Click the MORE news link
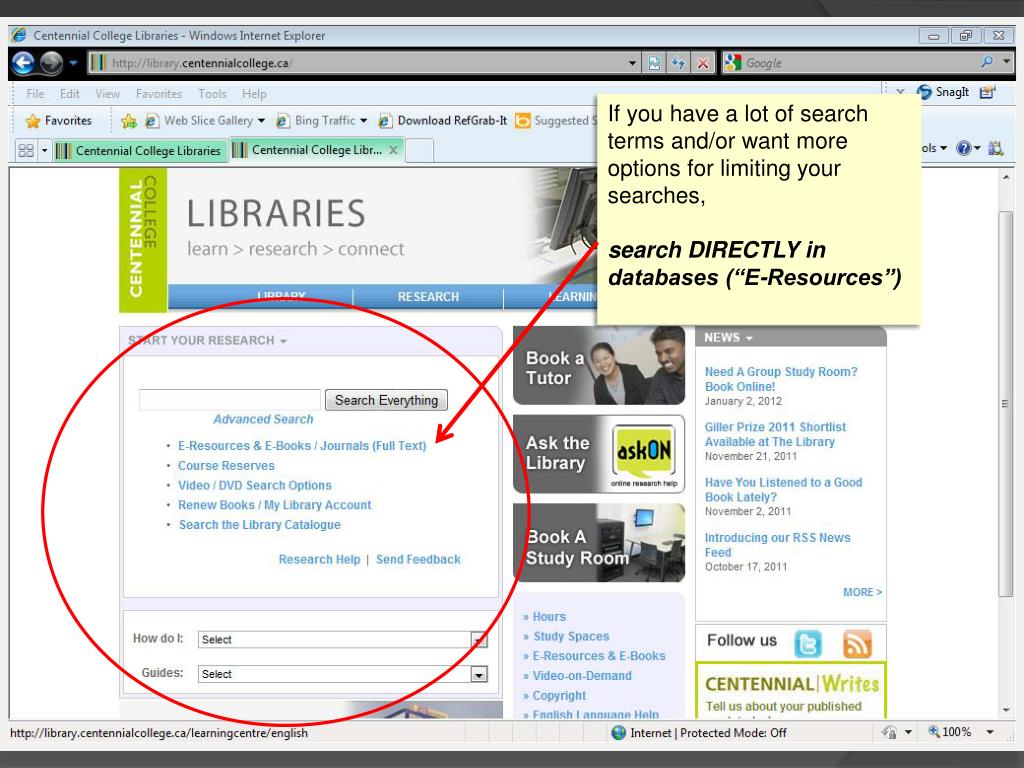Image resolution: width=1024 pixels, height=768 pixels. tap(862, 592)
